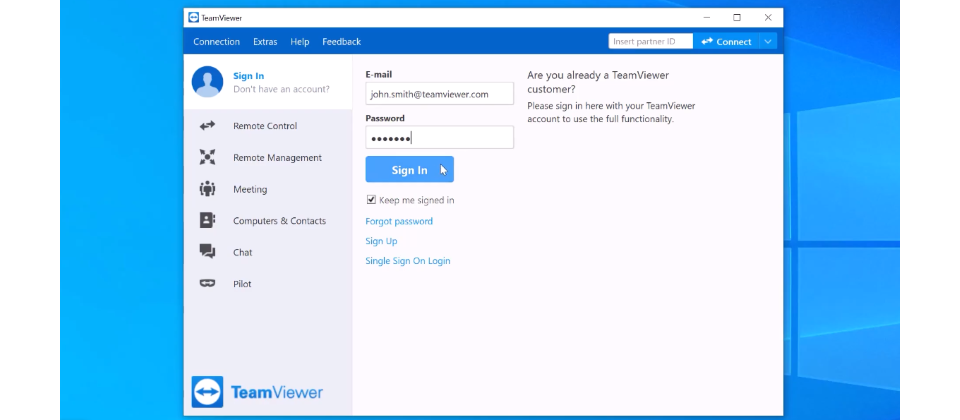Maximize the TeamViewer window
This screenshot has width=960, height=420.
(737, 18)
